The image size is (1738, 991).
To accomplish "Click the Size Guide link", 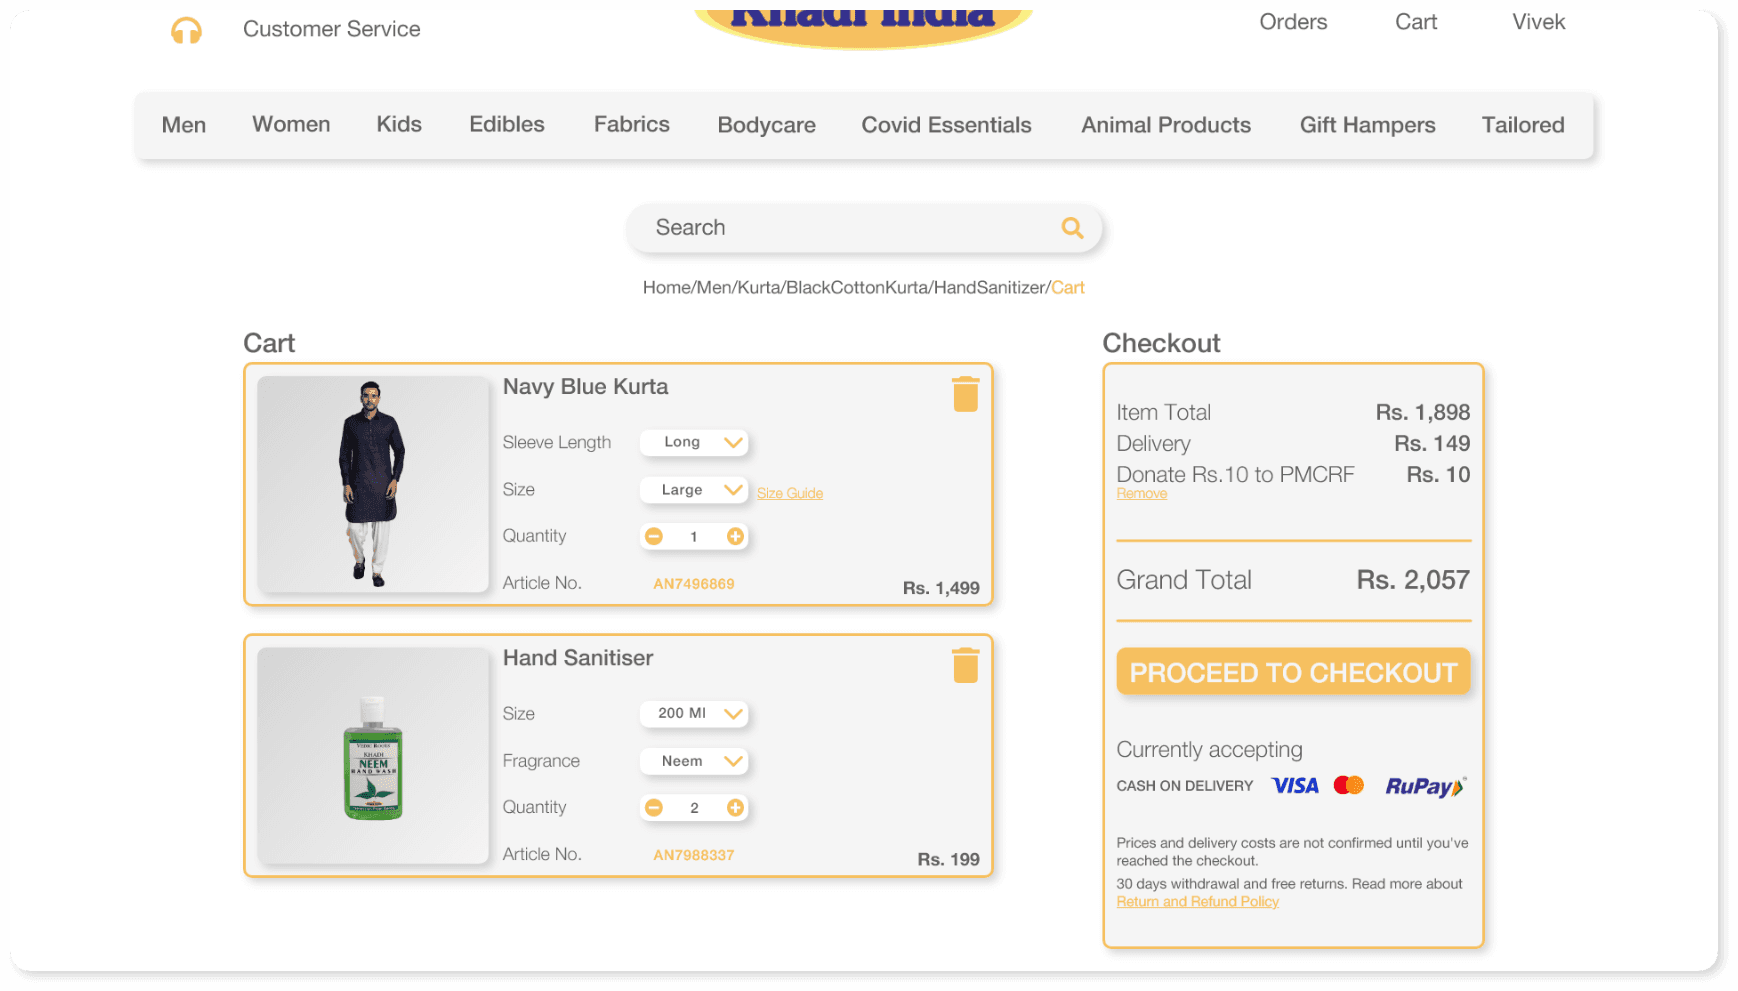I will [x=790, y=493].
